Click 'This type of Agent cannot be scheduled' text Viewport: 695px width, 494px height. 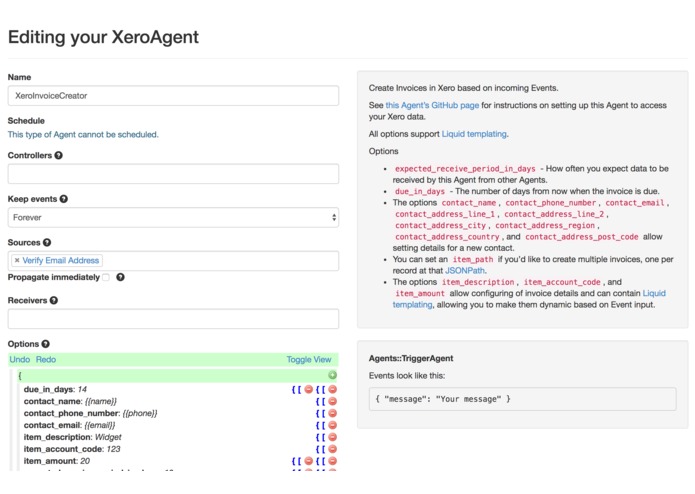83,134
